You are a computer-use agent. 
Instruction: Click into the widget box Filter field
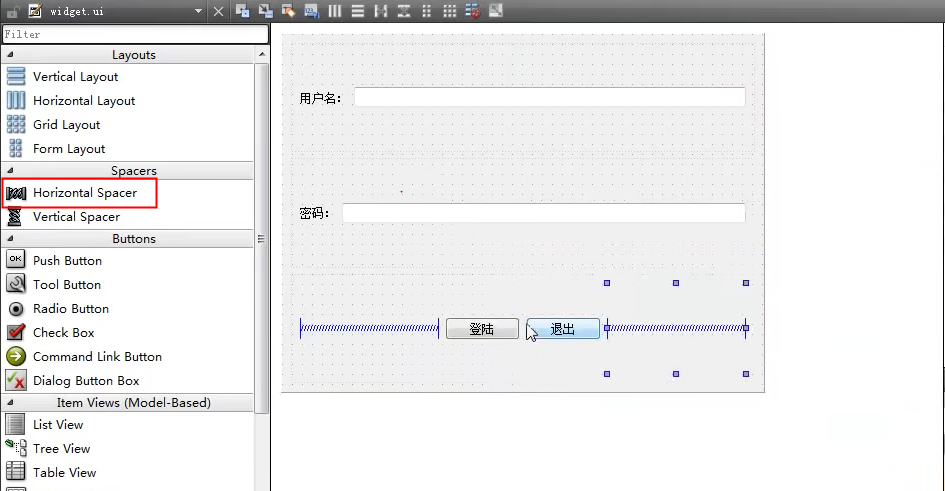point(135,34)
